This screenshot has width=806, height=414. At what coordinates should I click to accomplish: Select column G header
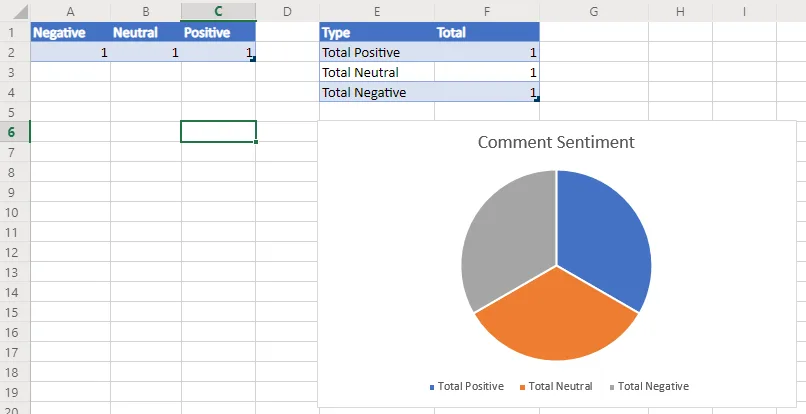[594, 11]
